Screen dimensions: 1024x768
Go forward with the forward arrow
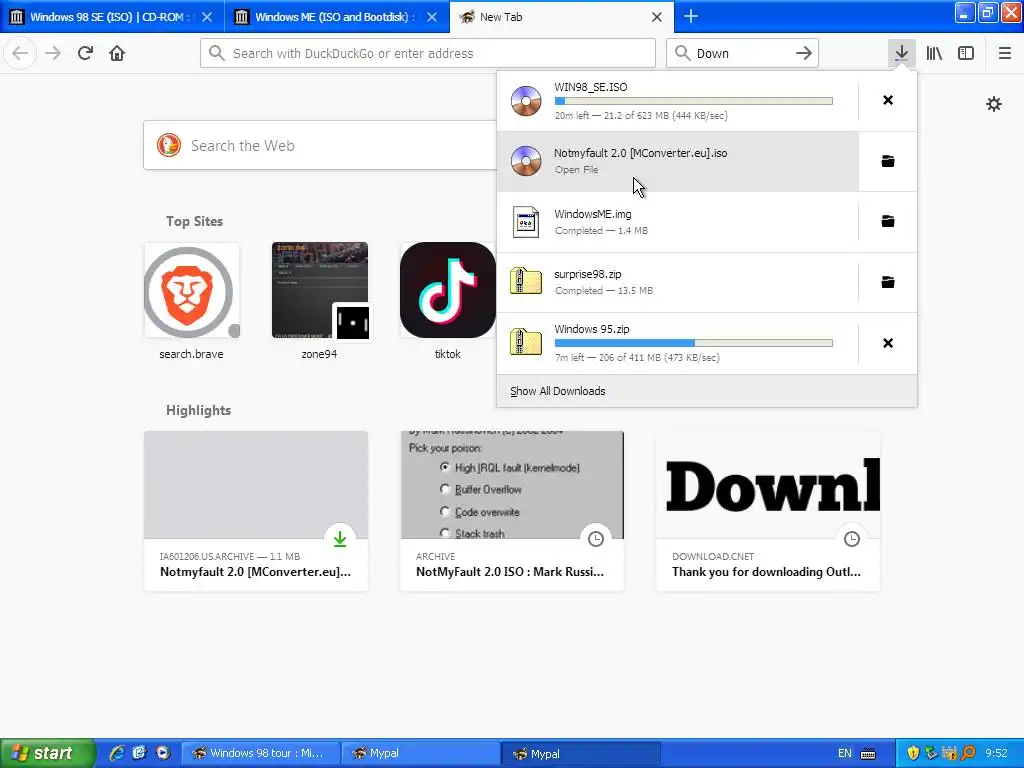pyautogui.click(x=53, y=53)
